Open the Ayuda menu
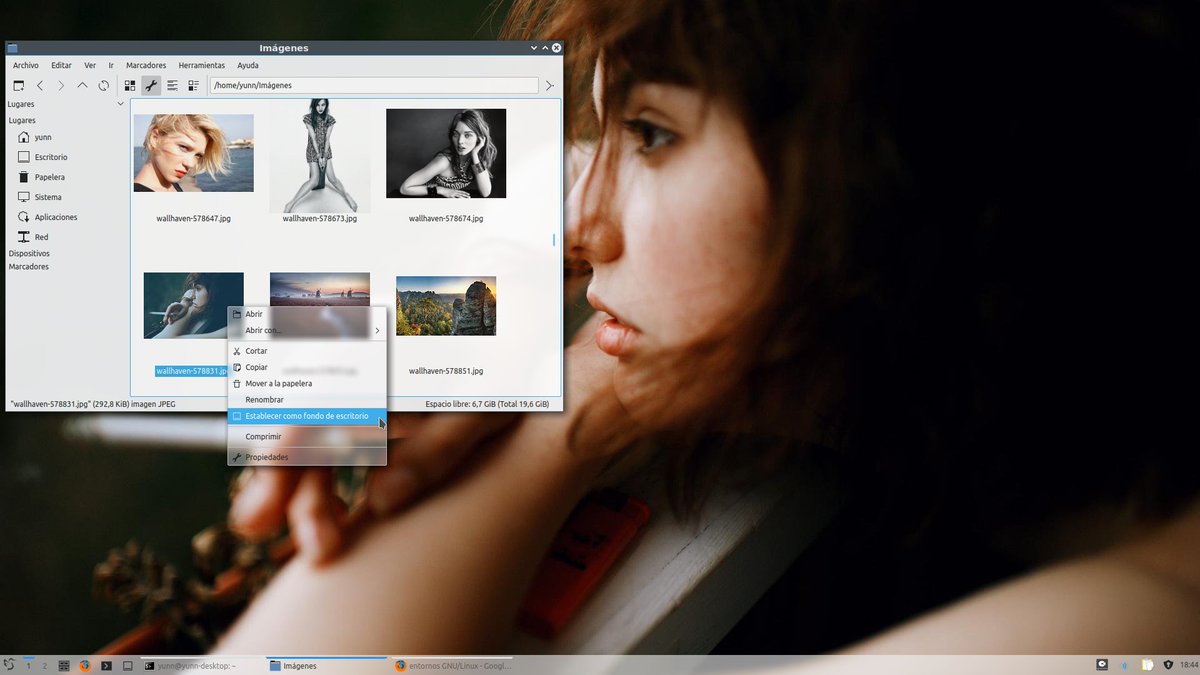Screen dimensions: 1200x675 click(248, 65)
